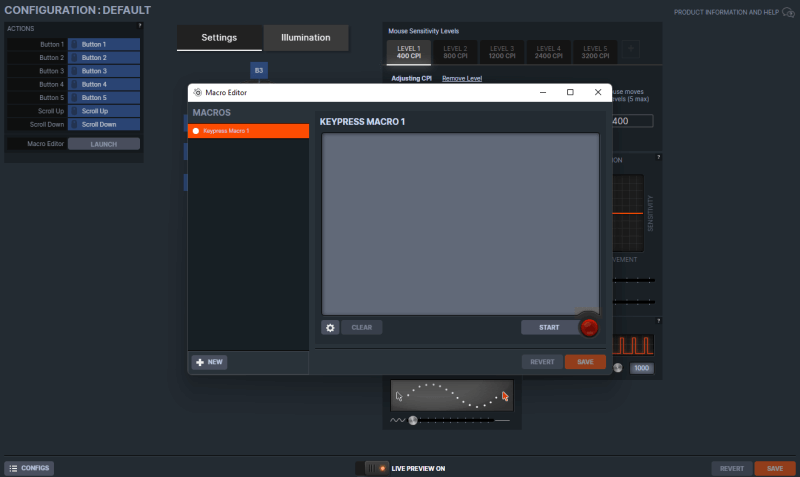
Task: Click START to begin macro recording
Action: coord(549,327)
